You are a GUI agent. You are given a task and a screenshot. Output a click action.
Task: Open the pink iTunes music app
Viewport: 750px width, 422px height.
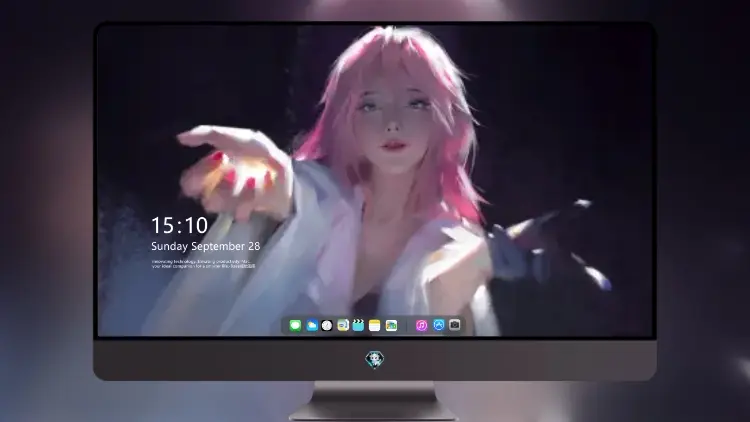(421, 326)
